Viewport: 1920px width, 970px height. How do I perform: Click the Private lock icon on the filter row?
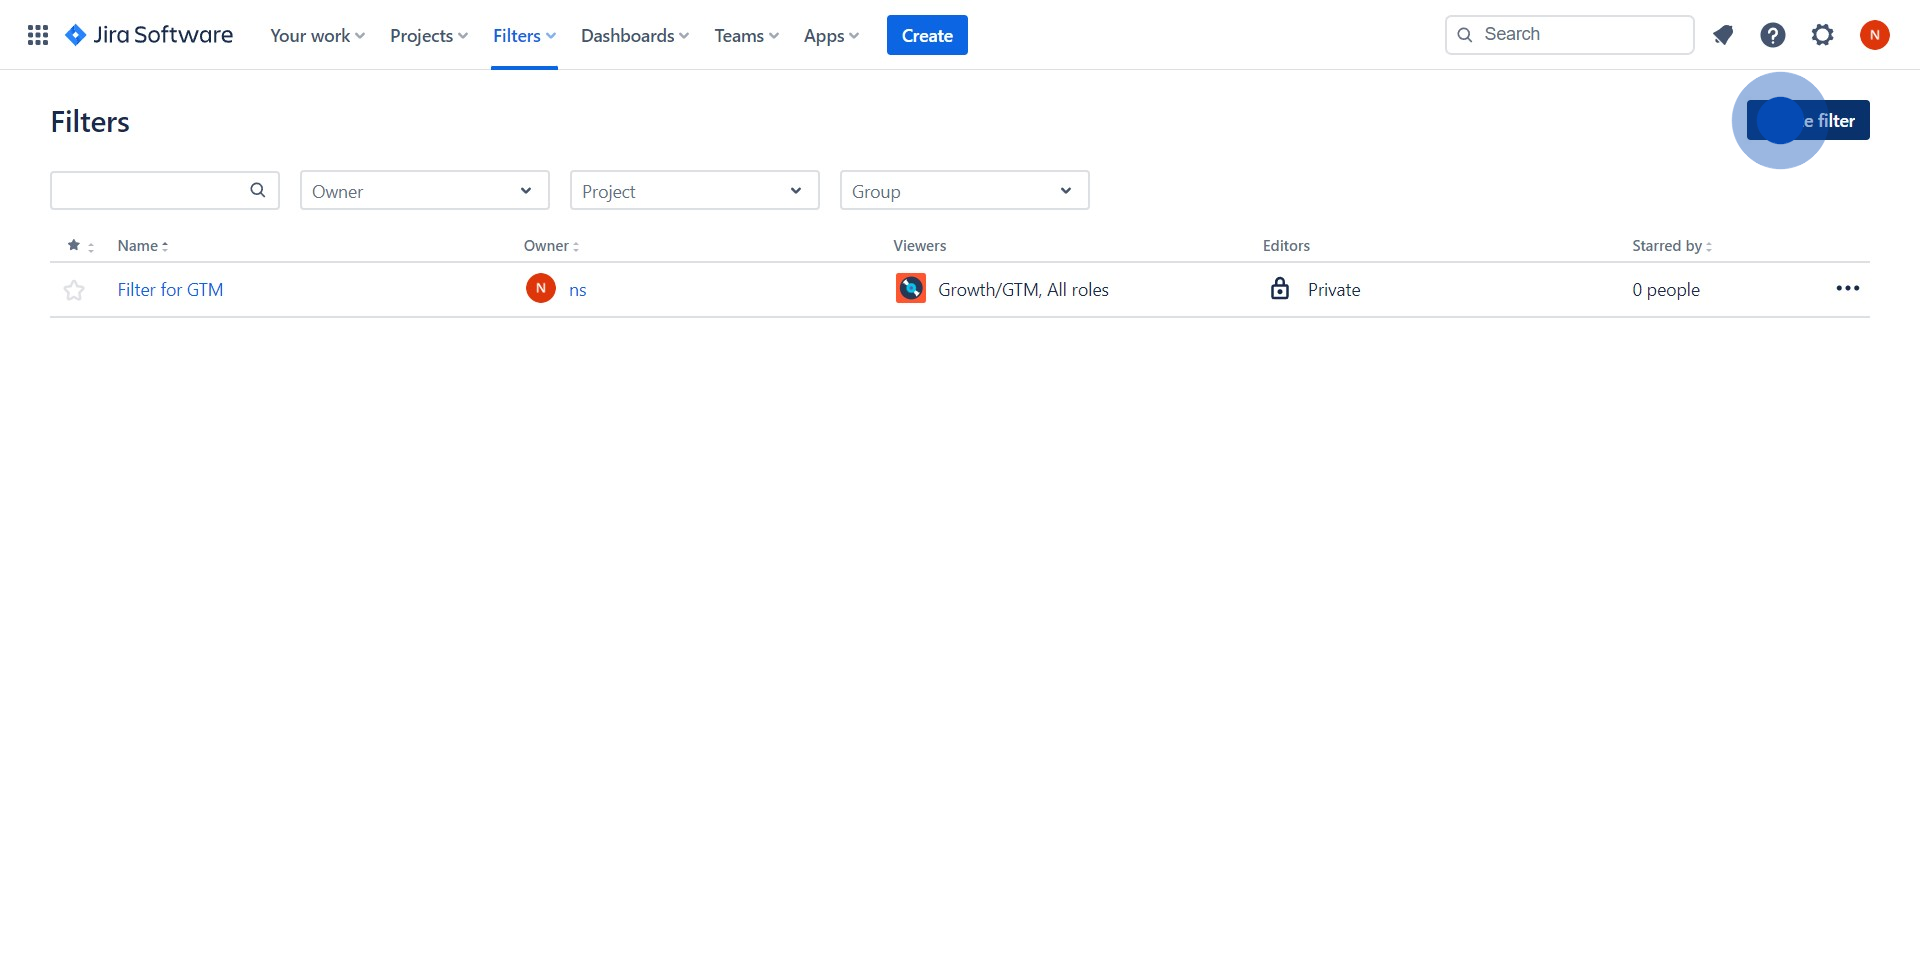[x=1280, y=288]
